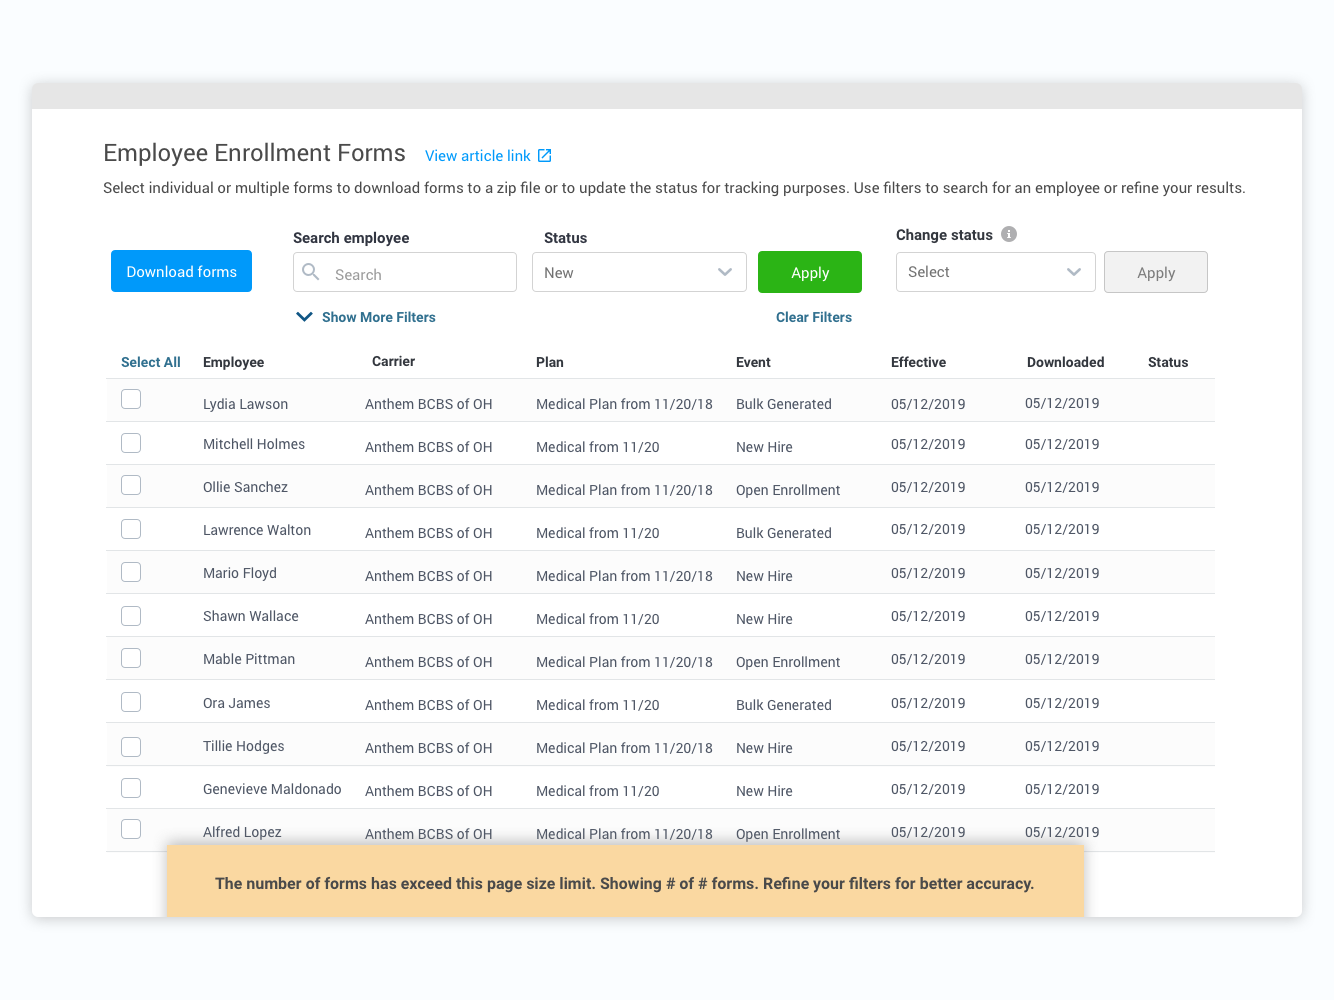Click the info icon next to Change status

click(1009, 234)
